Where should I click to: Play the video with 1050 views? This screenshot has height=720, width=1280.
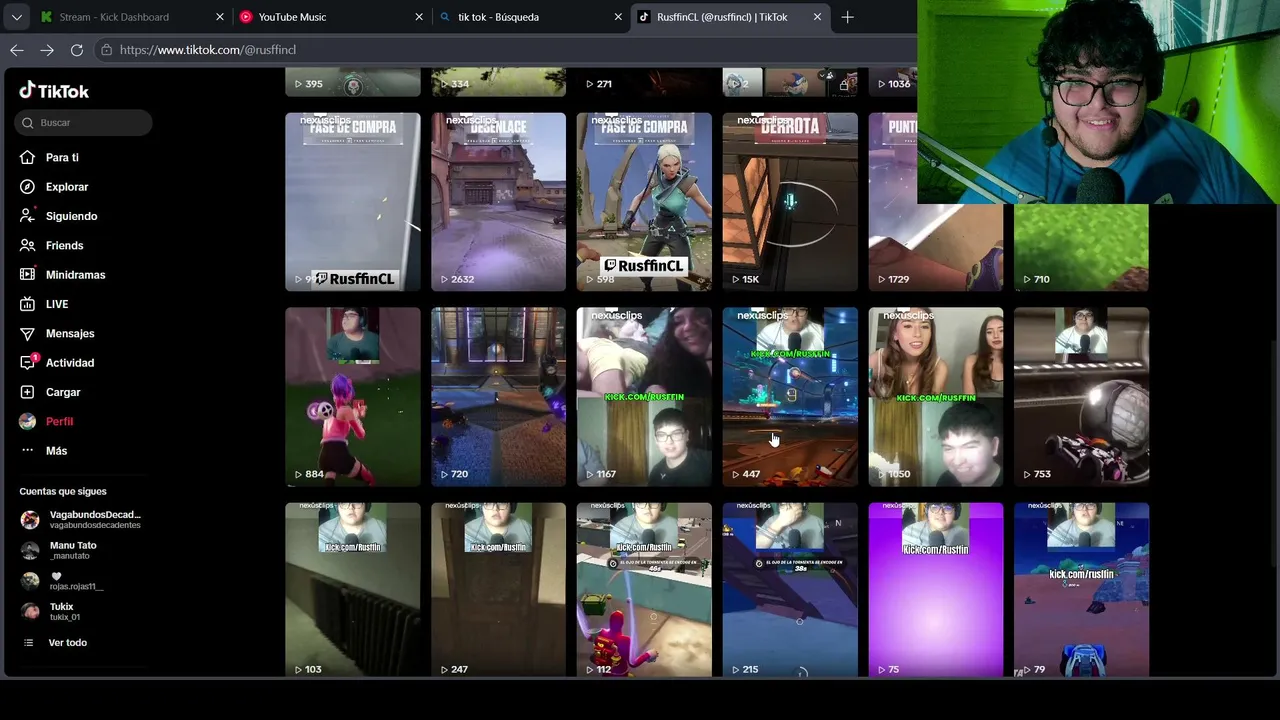pyautogui.click(x=936, y=397)
